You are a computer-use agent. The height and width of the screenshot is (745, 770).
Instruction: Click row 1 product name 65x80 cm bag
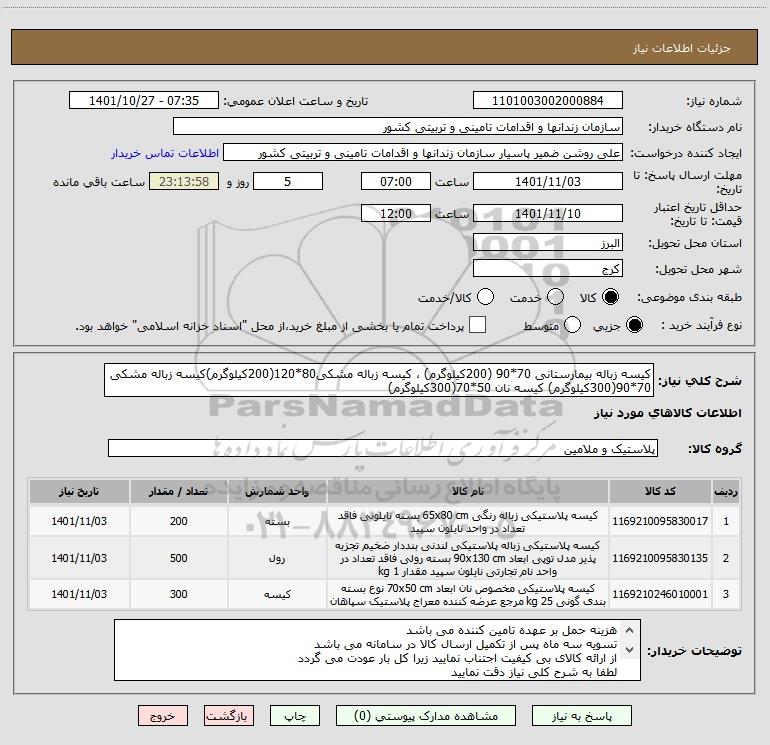(x=468, y=522)
